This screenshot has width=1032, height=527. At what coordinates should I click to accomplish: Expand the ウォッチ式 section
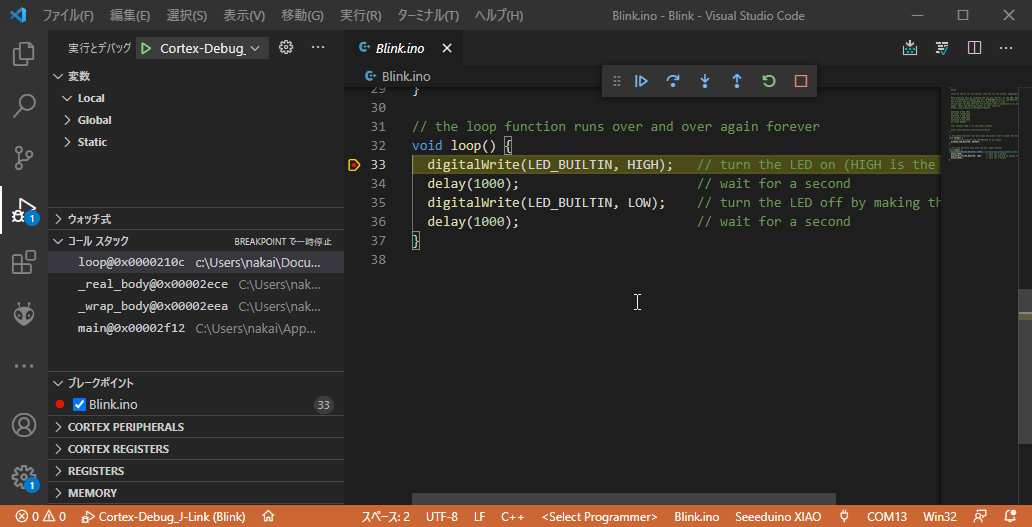(x=197, y=218)
